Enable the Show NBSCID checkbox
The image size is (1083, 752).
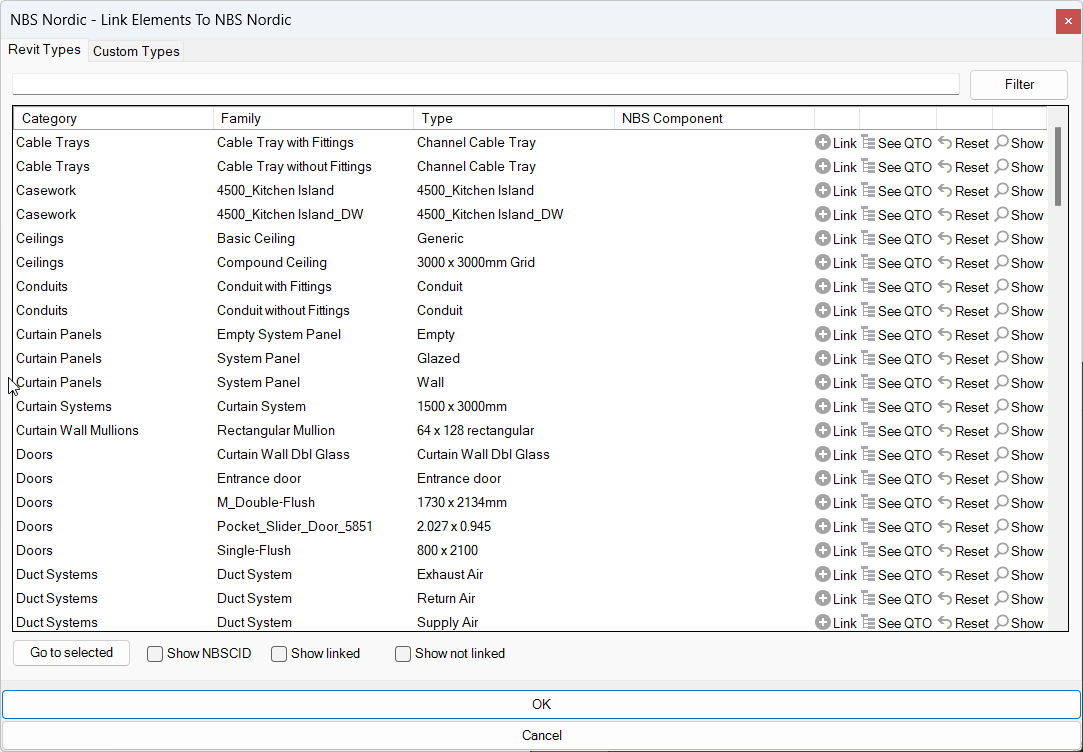pyautogui.click(x=155, y=654)
